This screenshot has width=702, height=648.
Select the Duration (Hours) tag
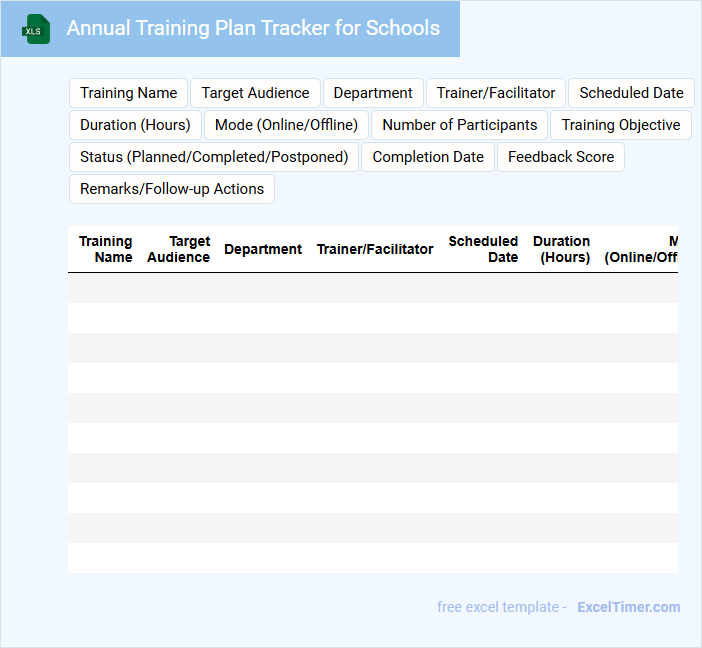(x=135, y=125)
